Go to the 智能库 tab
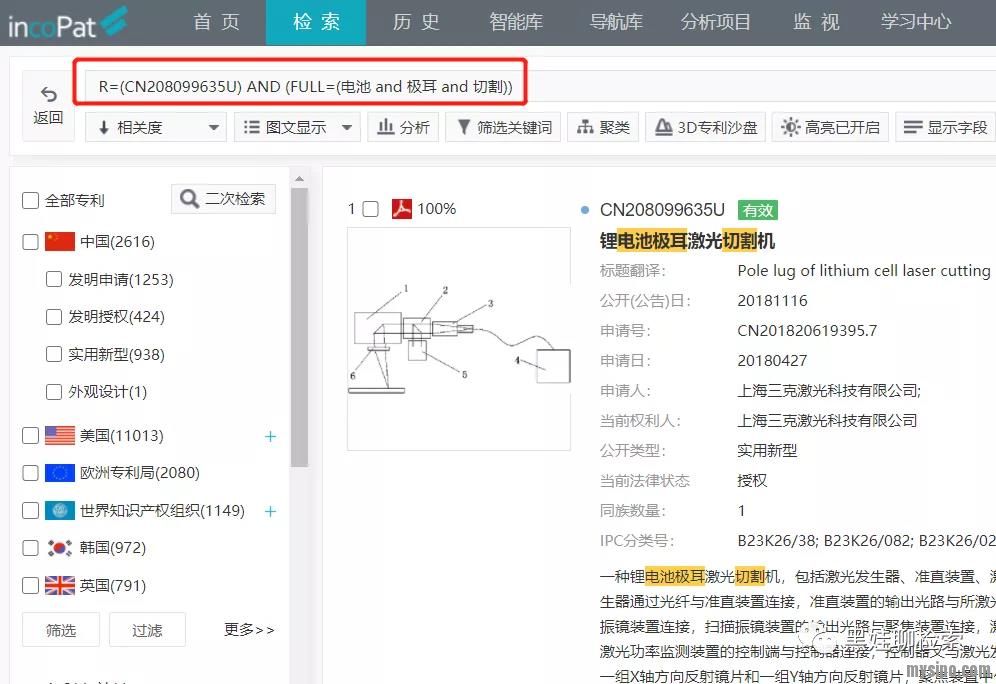This screenshot has height=684, width=996. [516, 22]
